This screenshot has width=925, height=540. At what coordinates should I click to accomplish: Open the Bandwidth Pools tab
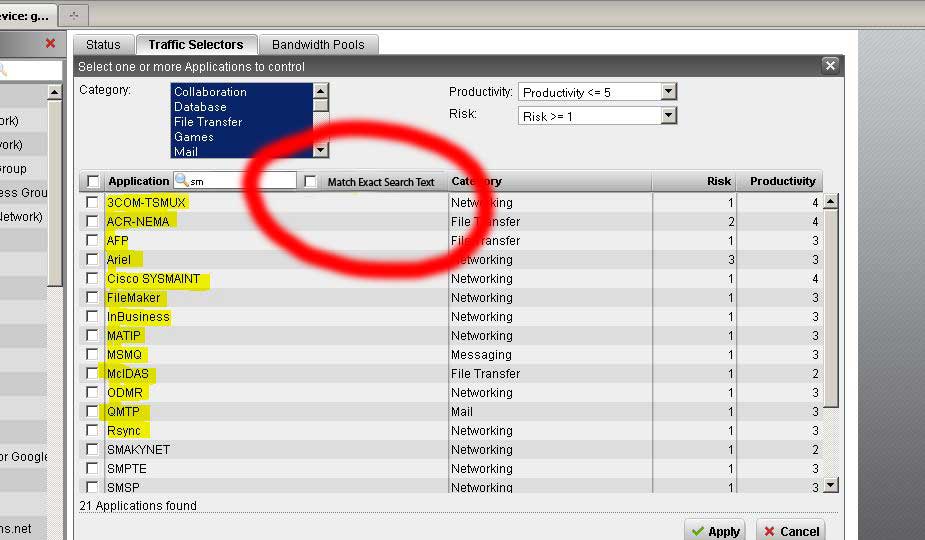[318, 44]
